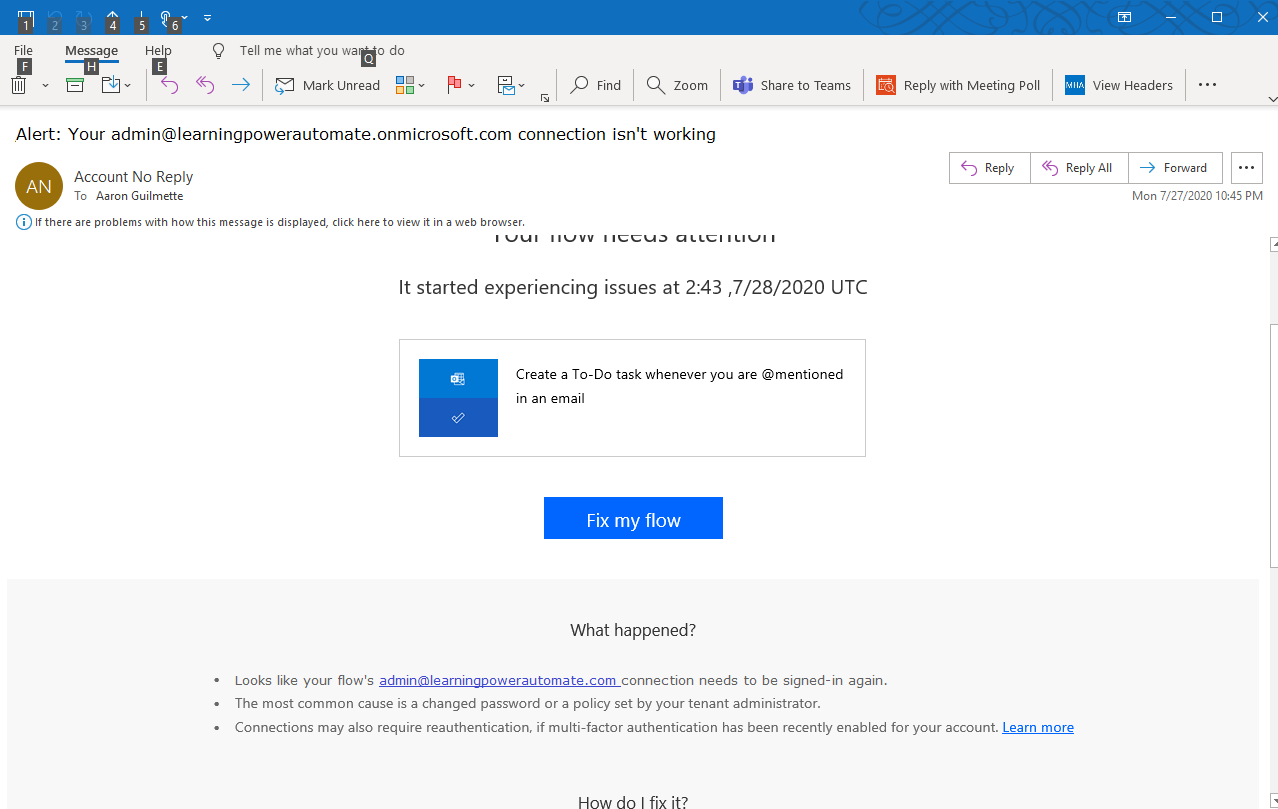Select Reply with Meeting Poll

(957, 85)
